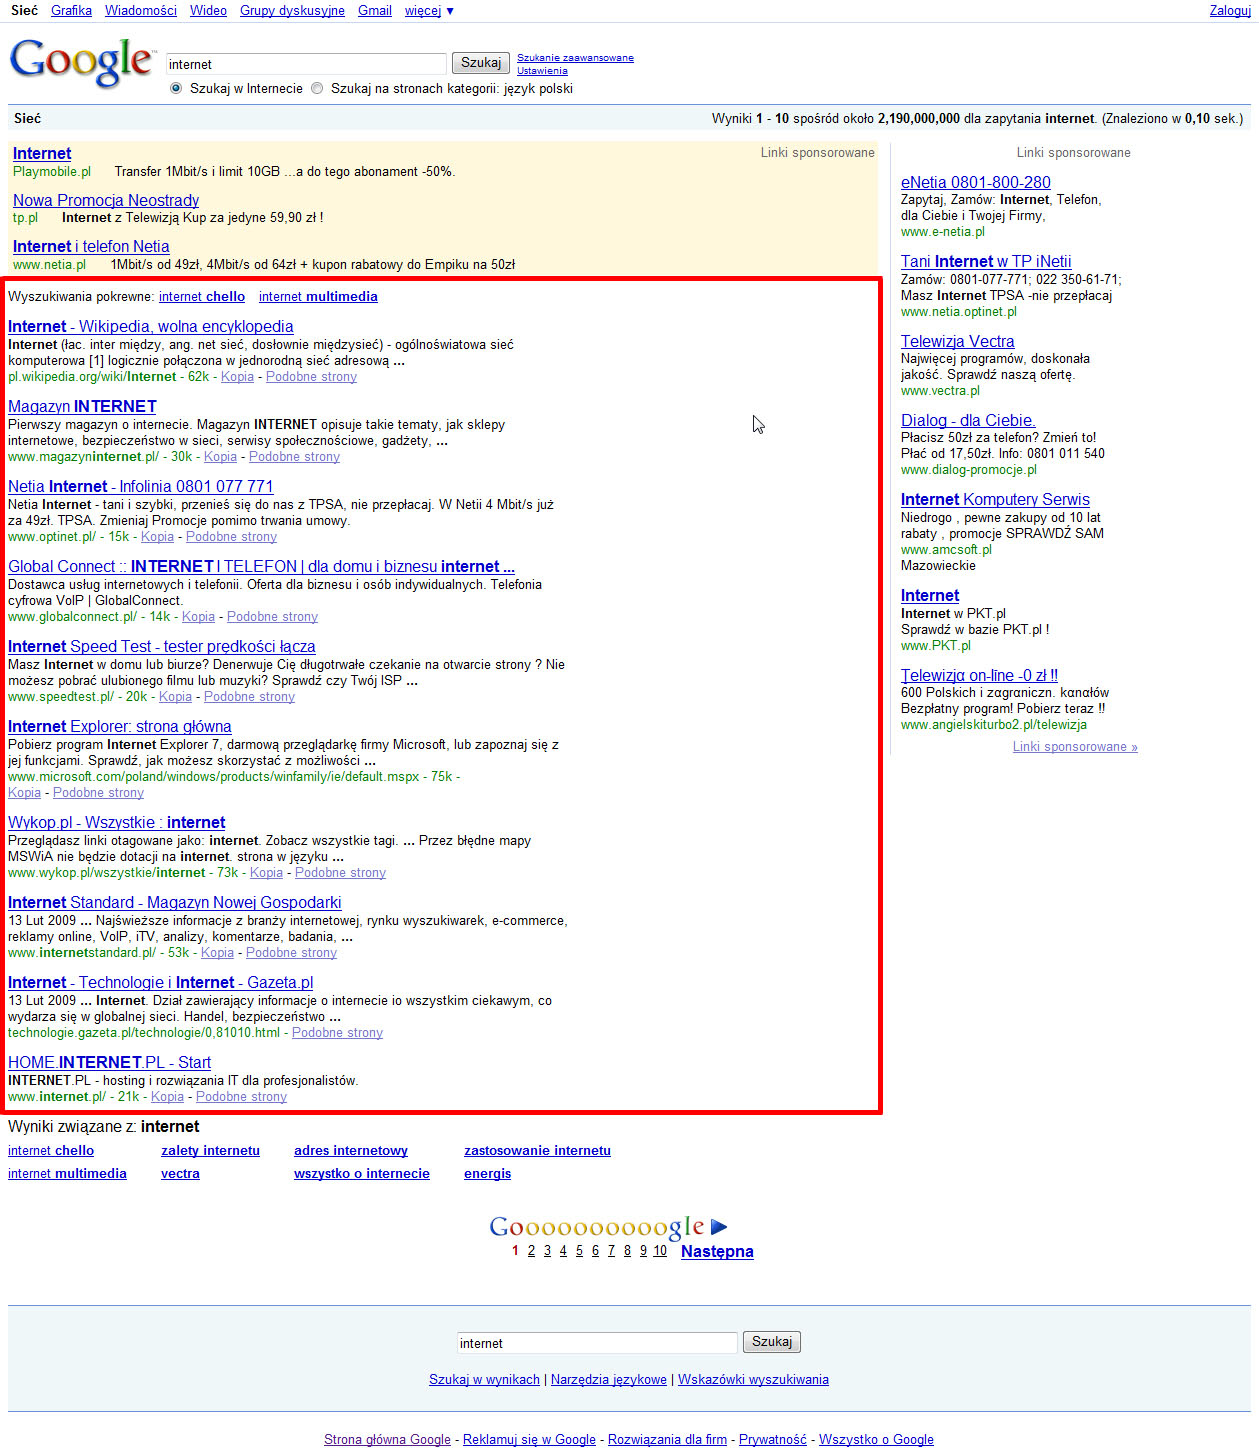Screen dimensions: 1259x1450
Task: Open 'Internet Komputery Serwis' ad
Action: click(x=995, y=499)
